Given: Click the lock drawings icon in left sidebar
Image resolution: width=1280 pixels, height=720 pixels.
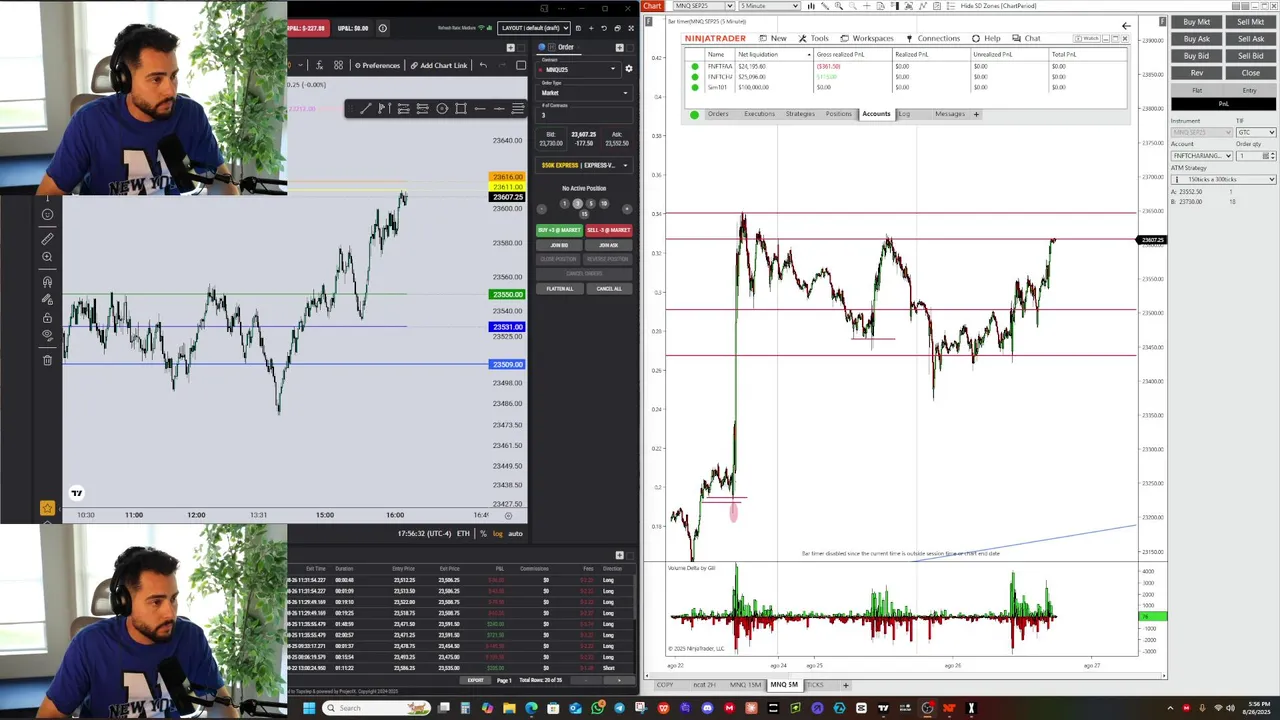Looking at the screenshot, I should tap(47, 318).
